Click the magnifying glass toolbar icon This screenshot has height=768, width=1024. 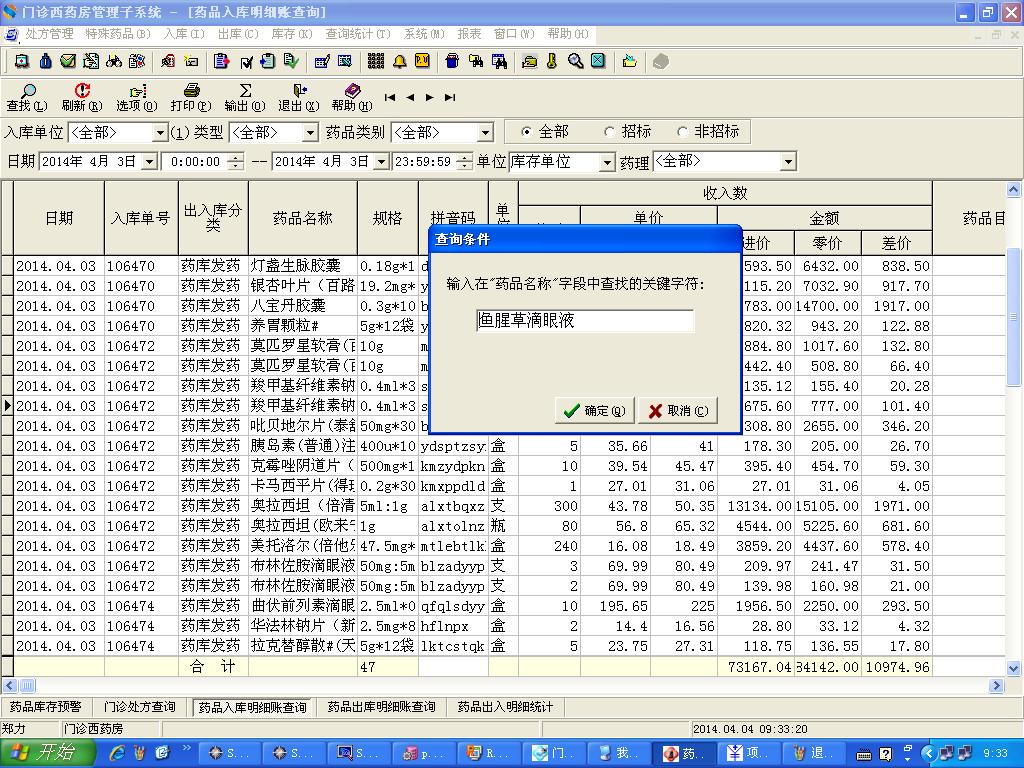coord(575,61)
